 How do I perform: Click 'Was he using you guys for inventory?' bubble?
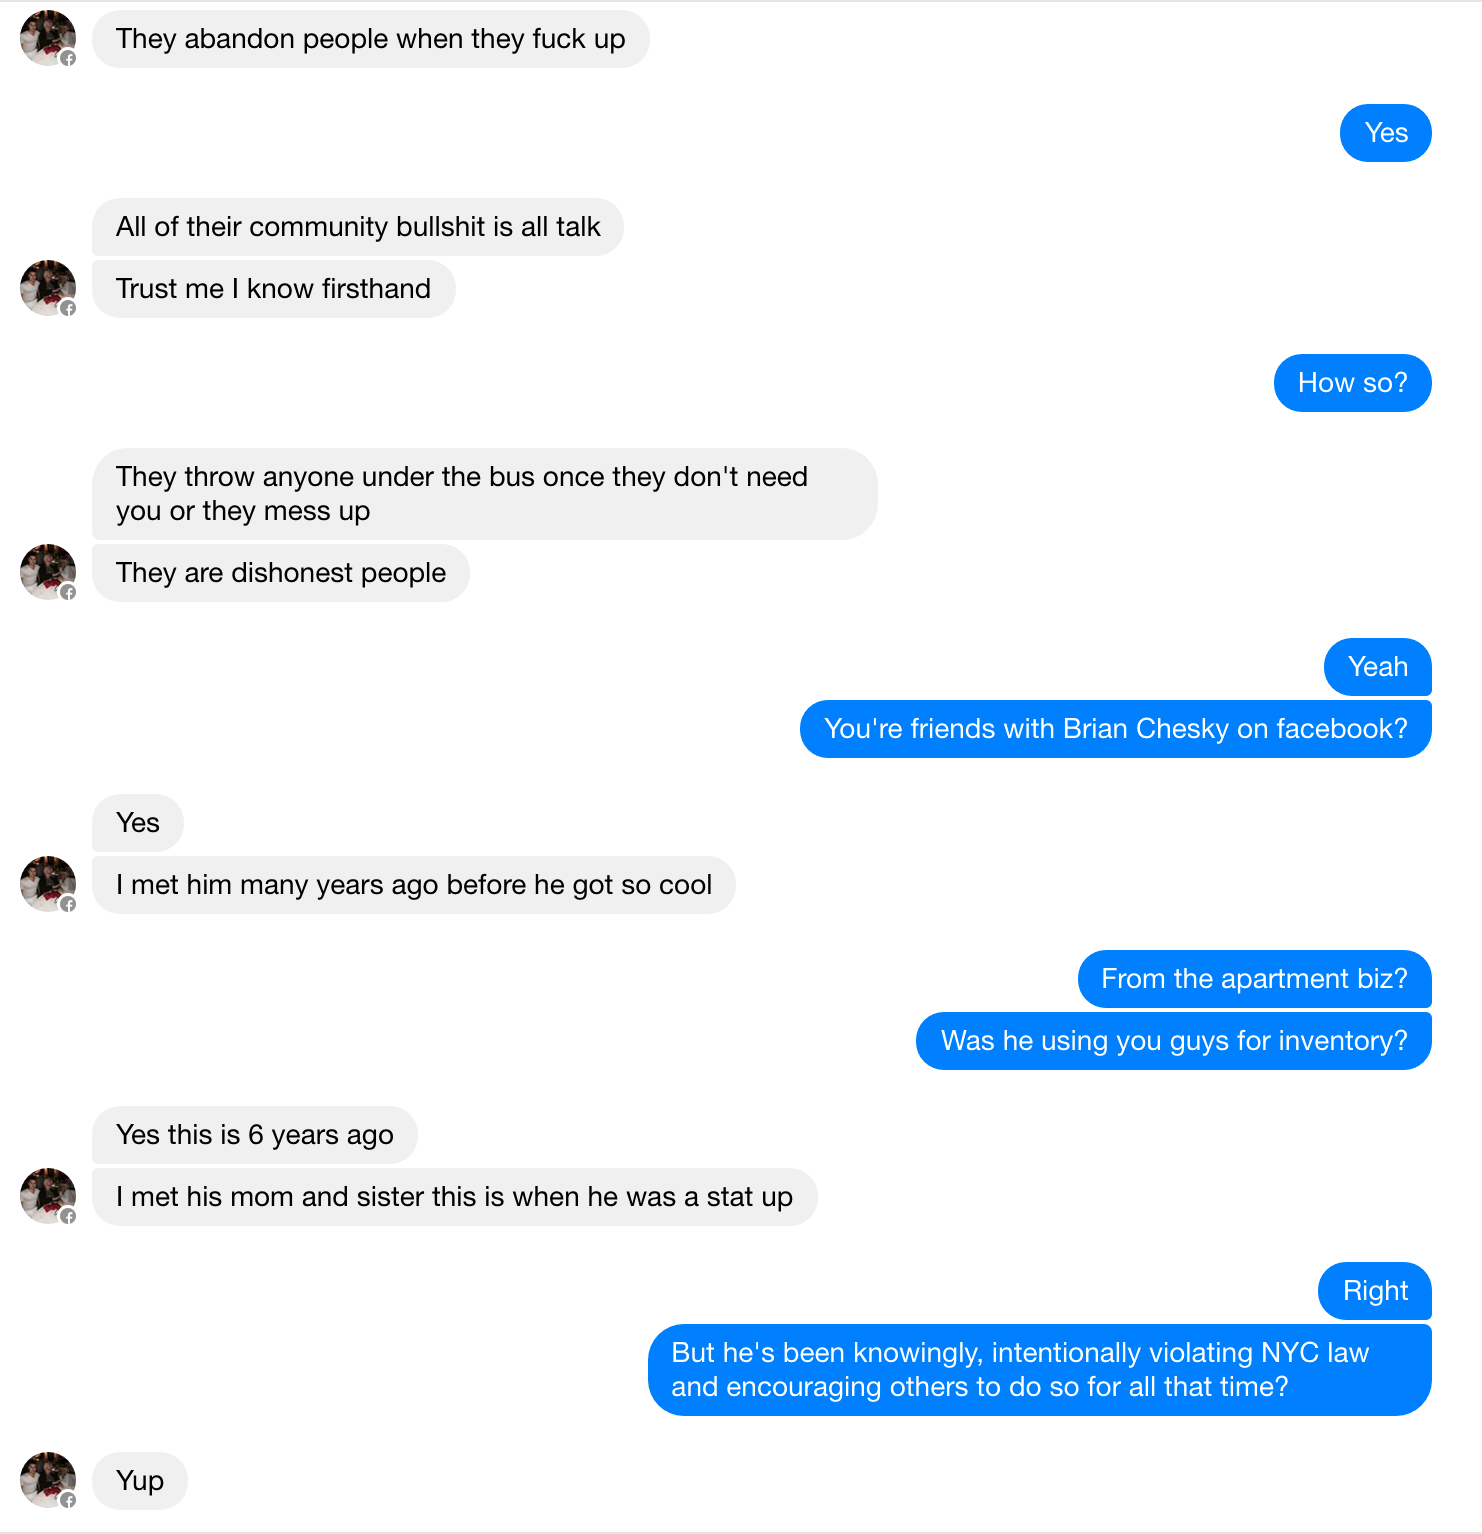coord(1173,1041)
